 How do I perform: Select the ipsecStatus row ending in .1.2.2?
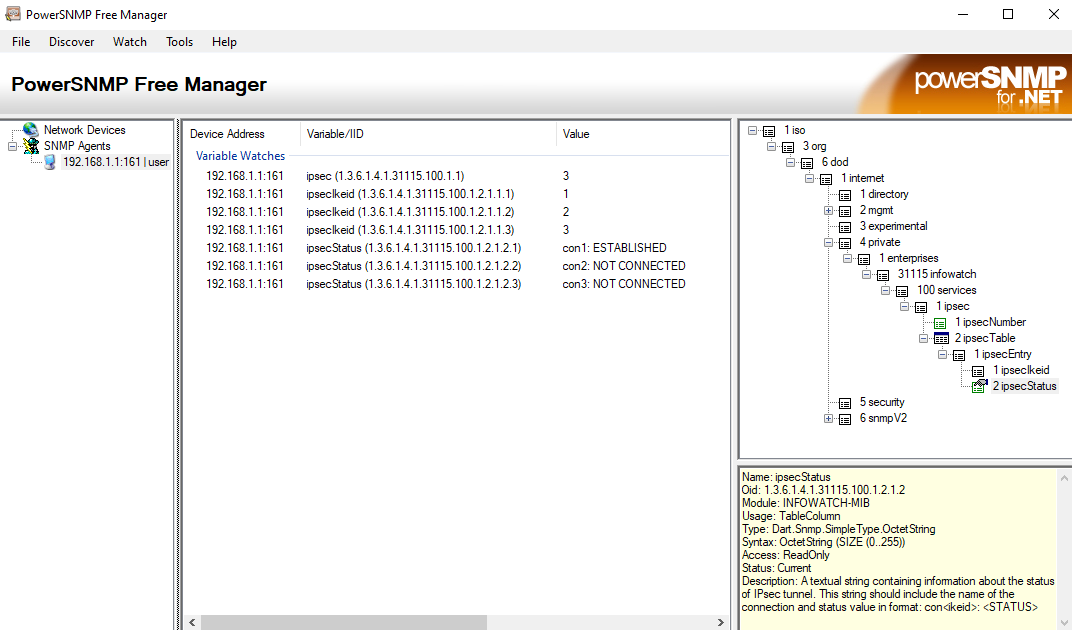point(455,265)
